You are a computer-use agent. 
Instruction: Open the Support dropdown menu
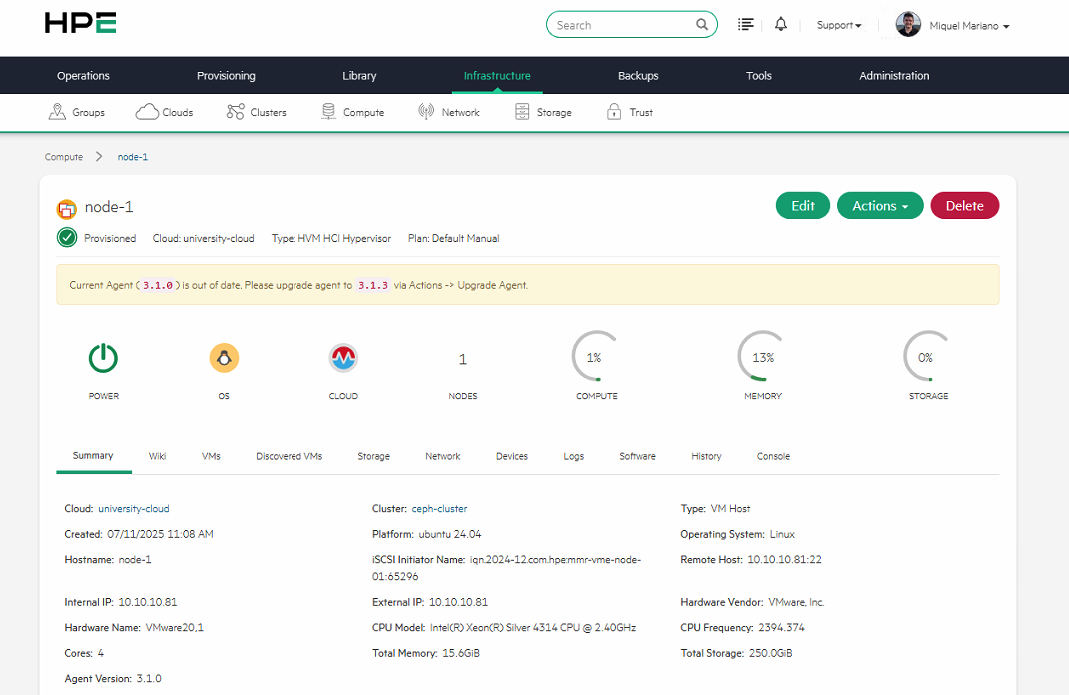(x=838, y=25)
